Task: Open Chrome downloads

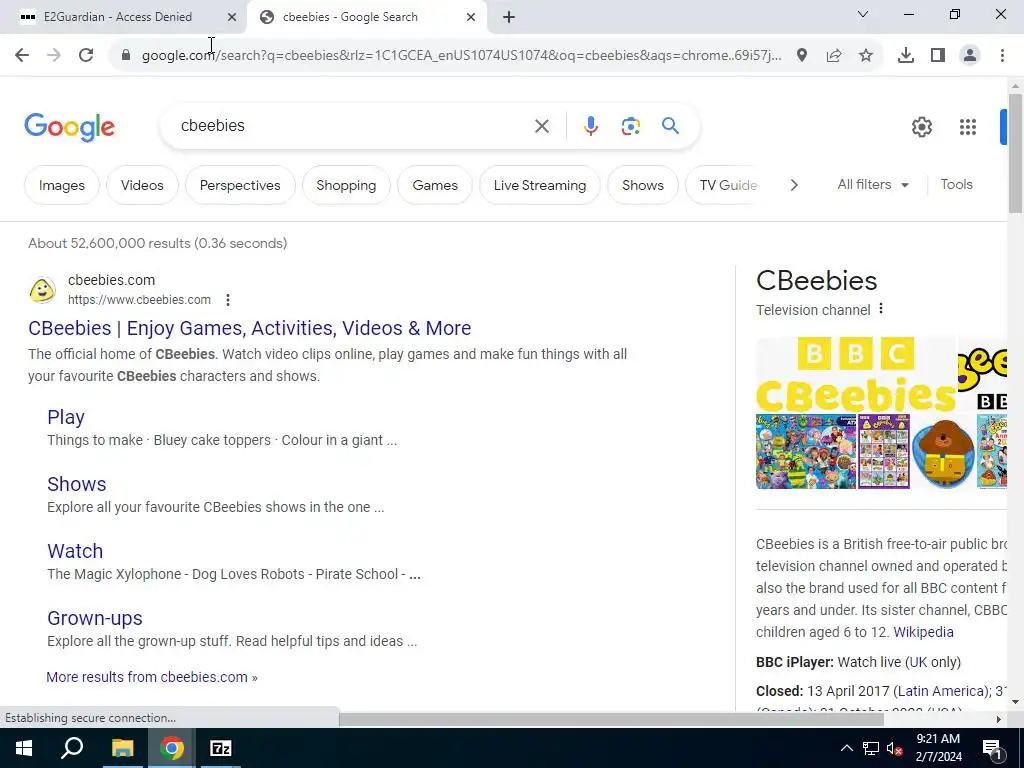Action: (906, 56)
